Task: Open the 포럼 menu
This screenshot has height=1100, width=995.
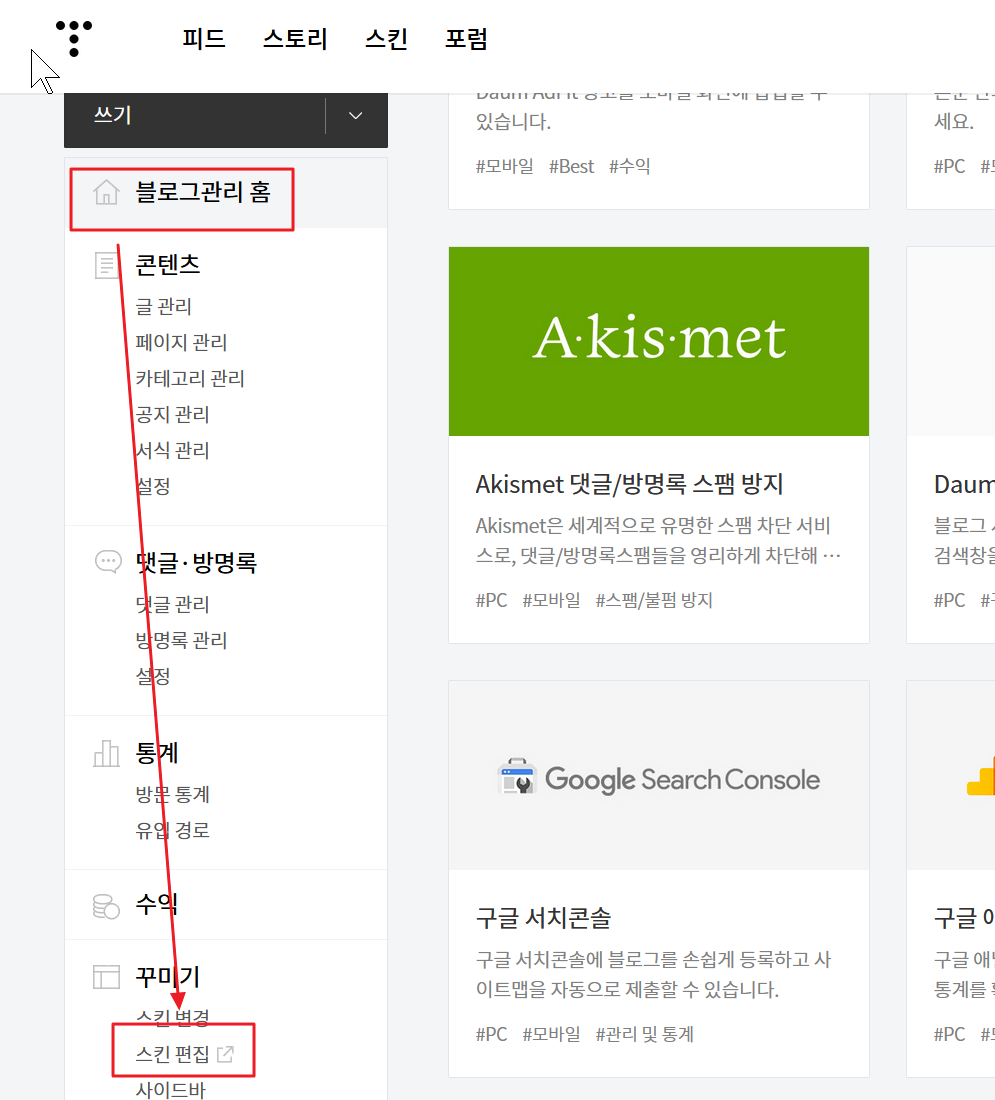Action: point(466,39)
